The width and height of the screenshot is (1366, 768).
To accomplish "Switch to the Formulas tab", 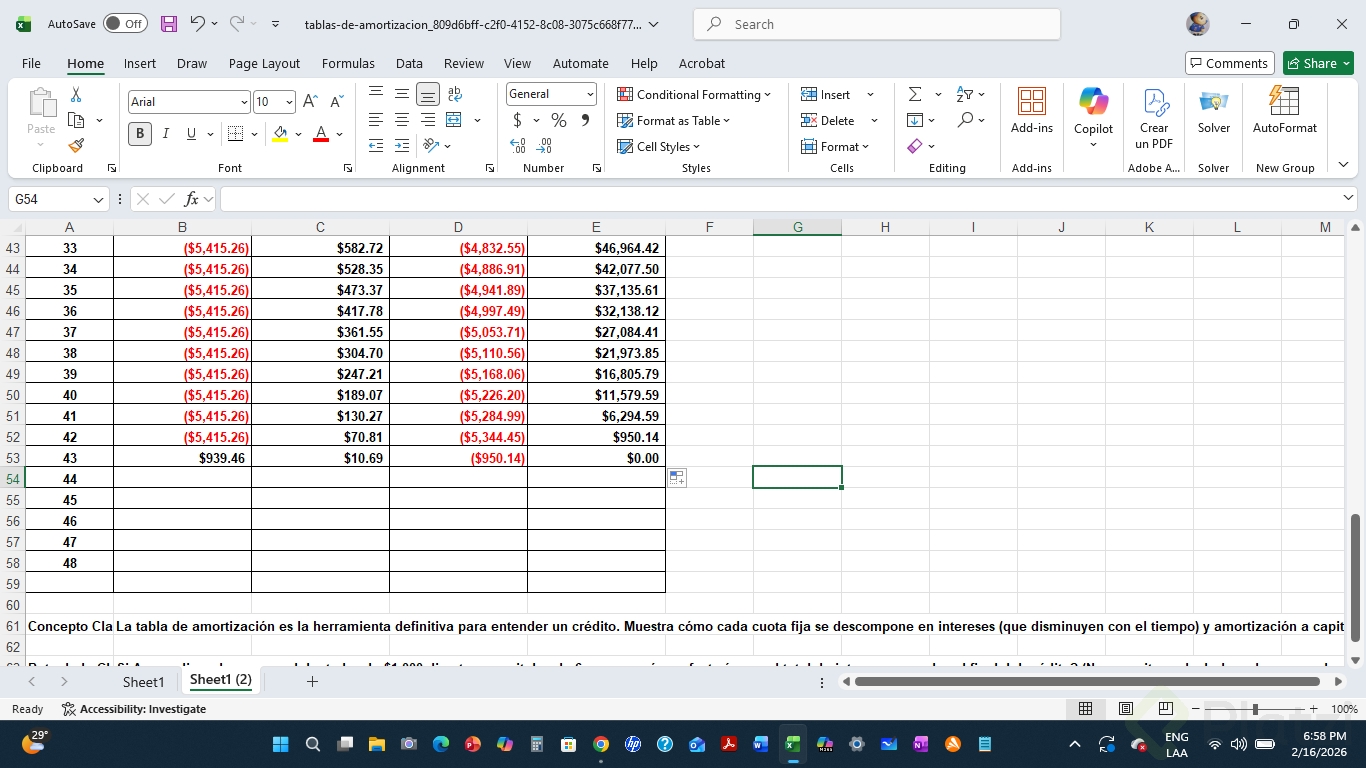I will (x=348, y=63).
